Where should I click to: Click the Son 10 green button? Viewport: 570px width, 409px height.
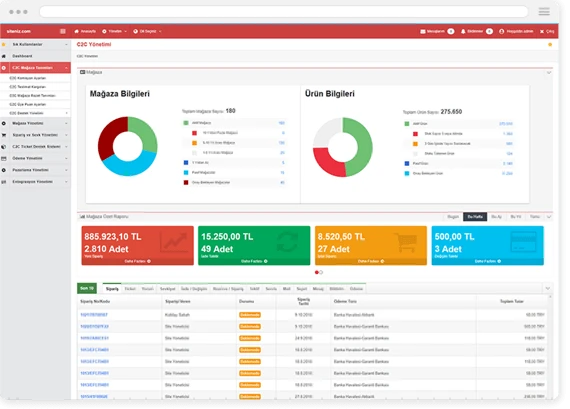(87, 289)
